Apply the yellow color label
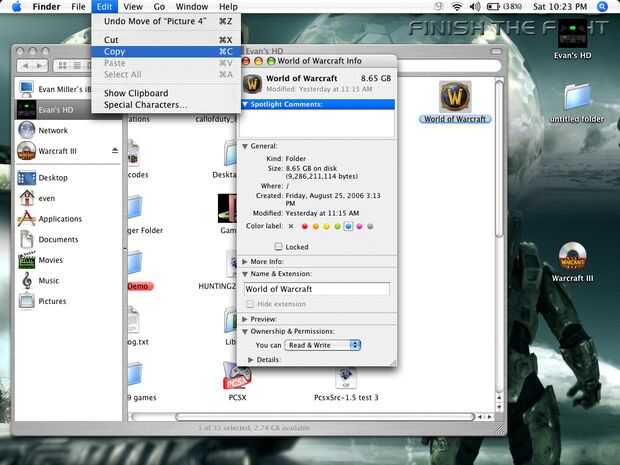The image size is (620, 465). [x=326, y=227]
